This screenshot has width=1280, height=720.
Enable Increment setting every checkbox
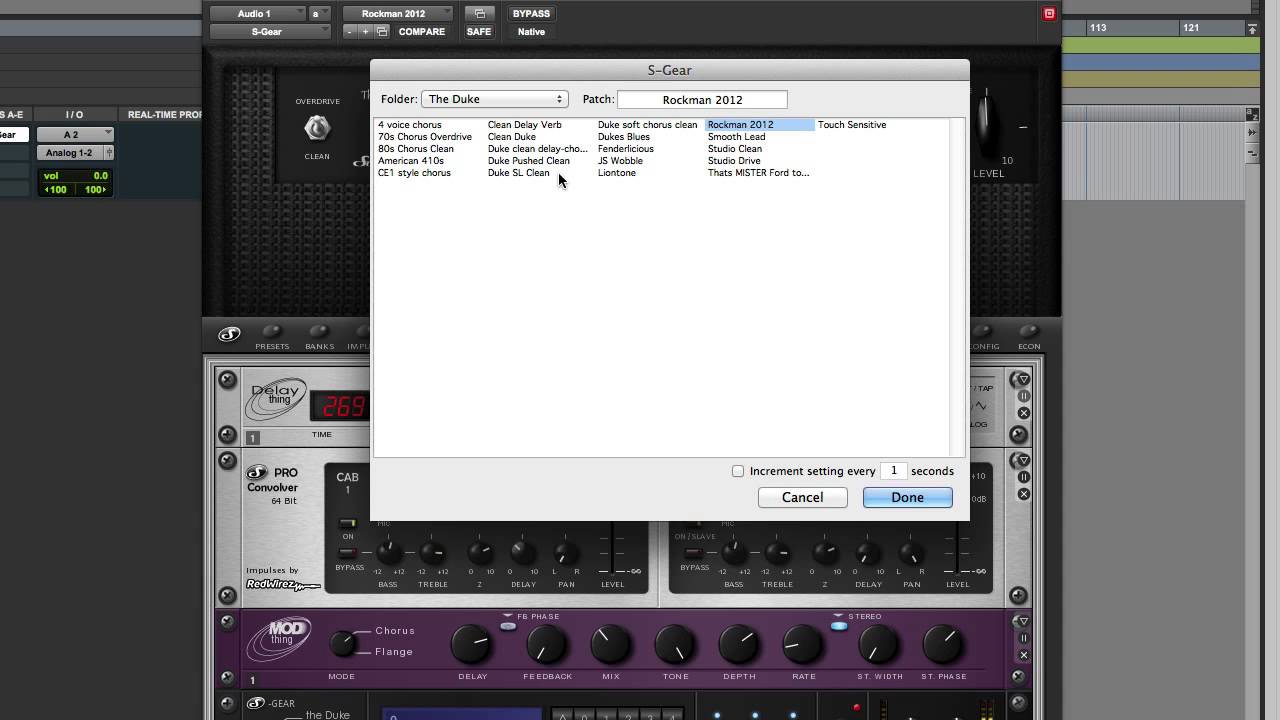tap(738, 471)
